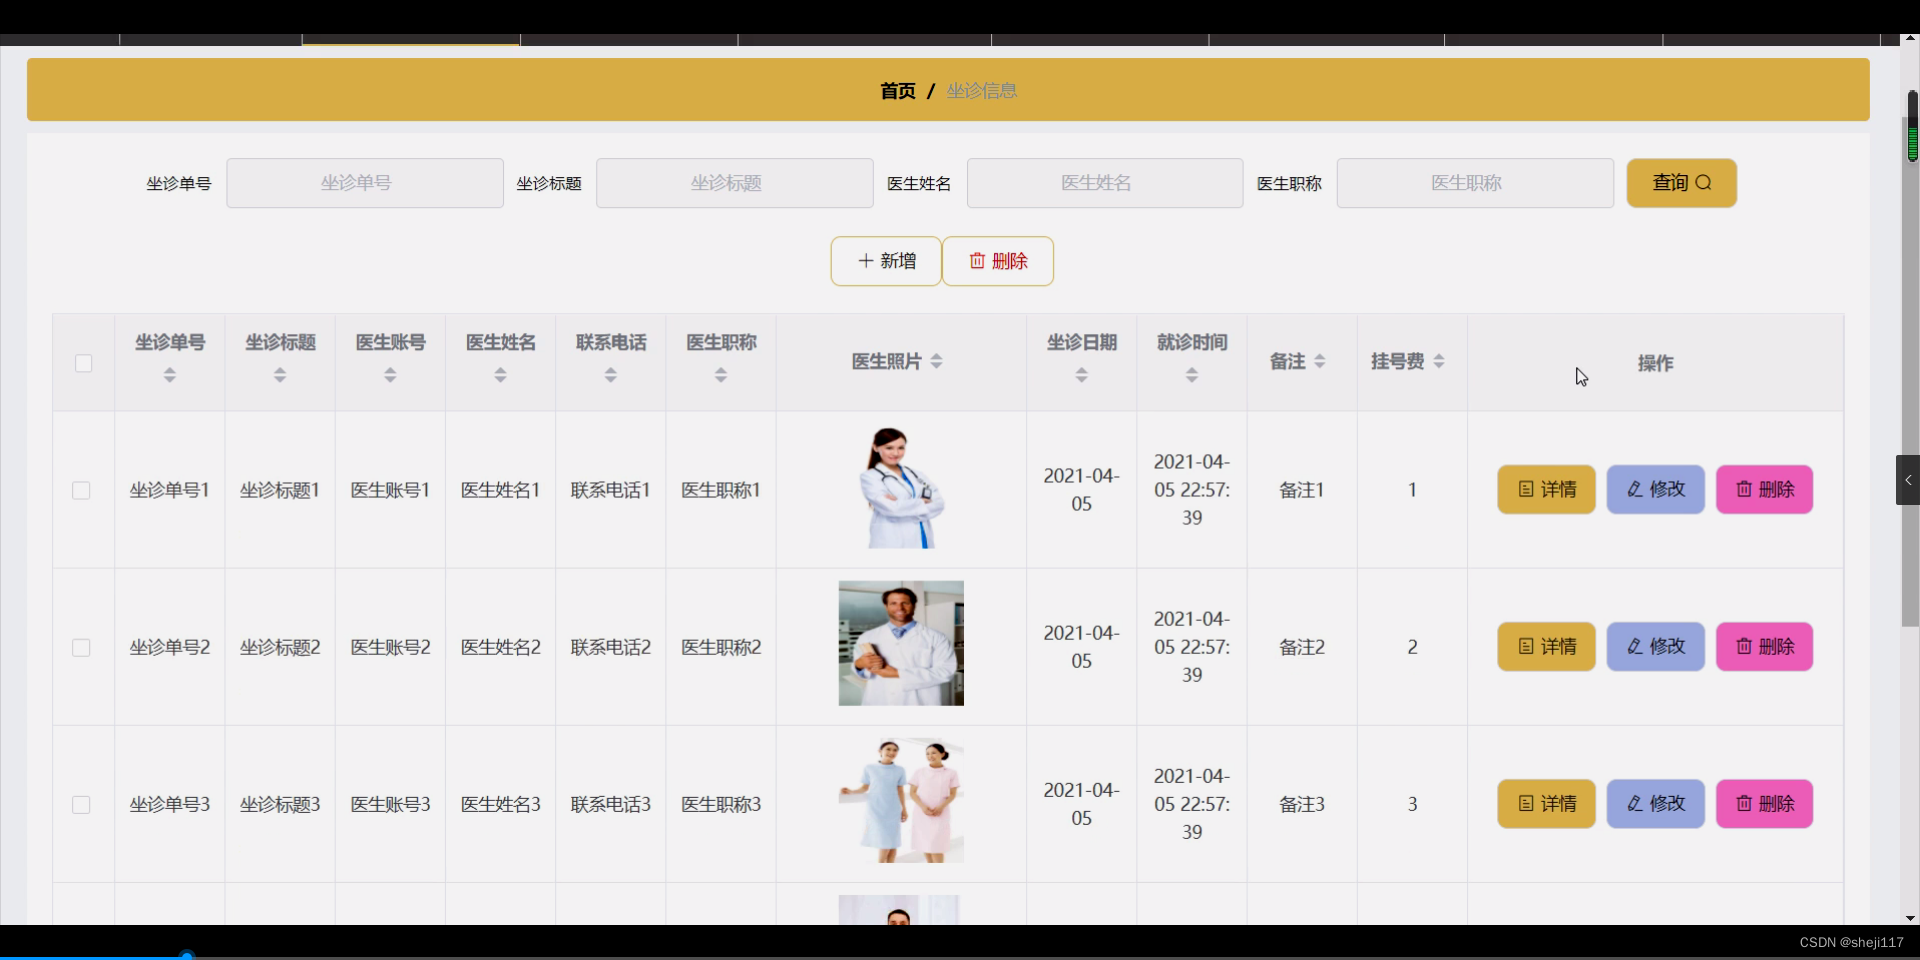Click the 就诊时间 value in 坐诊单号2 row

tap(1192, 647)
